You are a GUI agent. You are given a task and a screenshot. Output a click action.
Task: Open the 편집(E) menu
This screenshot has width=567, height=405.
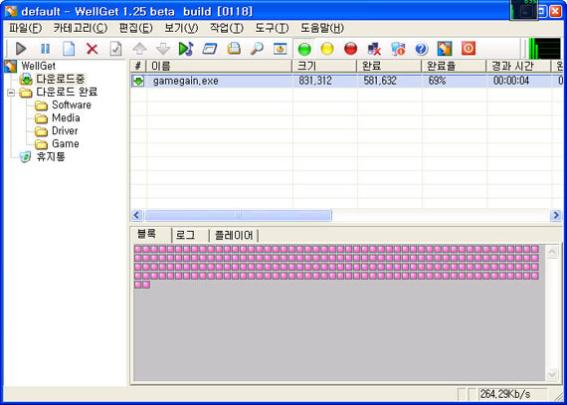[x=136, y=28]
